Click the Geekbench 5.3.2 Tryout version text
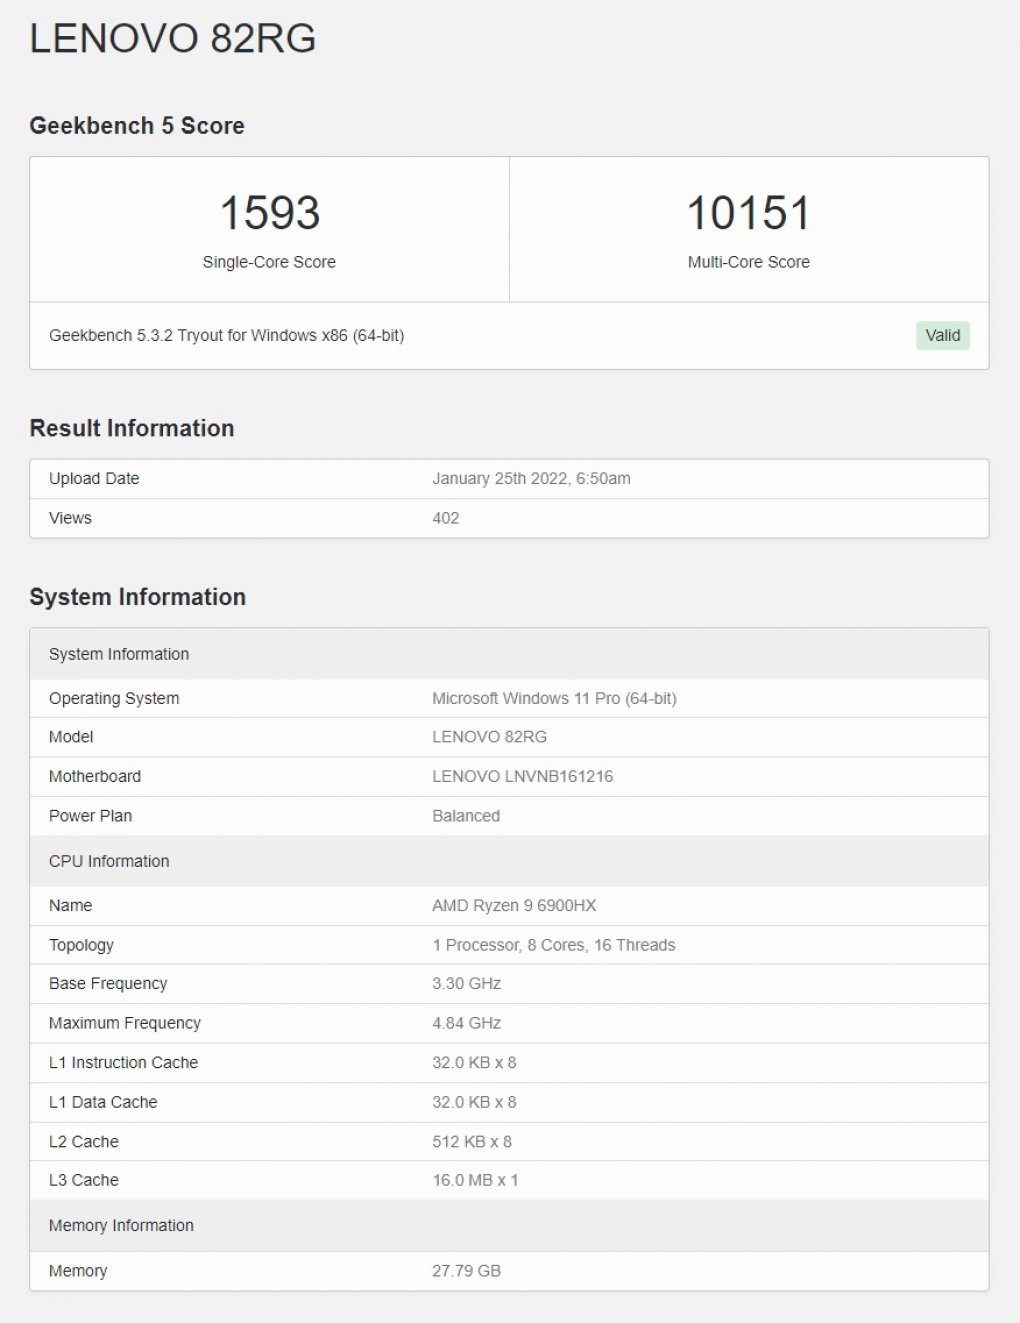Screen dimensions: 1020x1323 226,335
